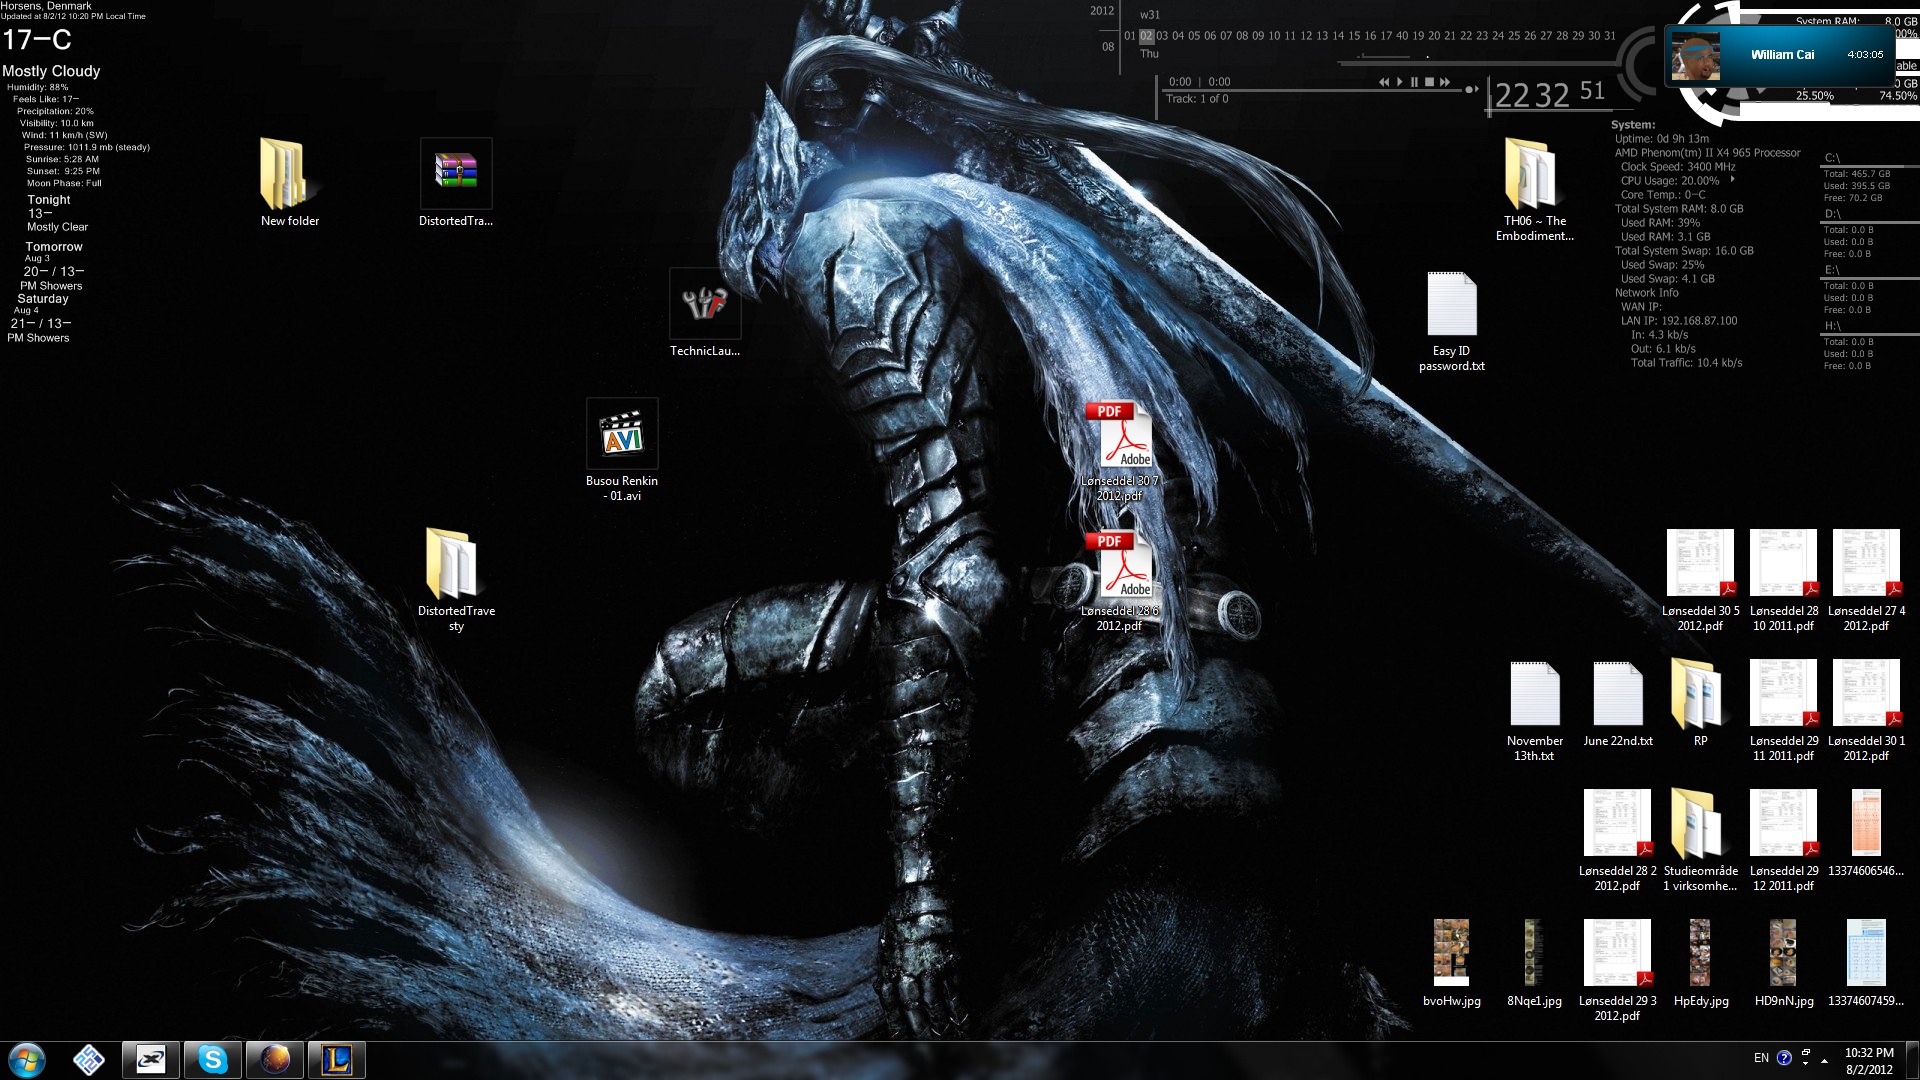Click the blue help question mark in the tray
Viewport: 1920px width, 1080px height.
pyautogui.click(x=1785, y=1057)
